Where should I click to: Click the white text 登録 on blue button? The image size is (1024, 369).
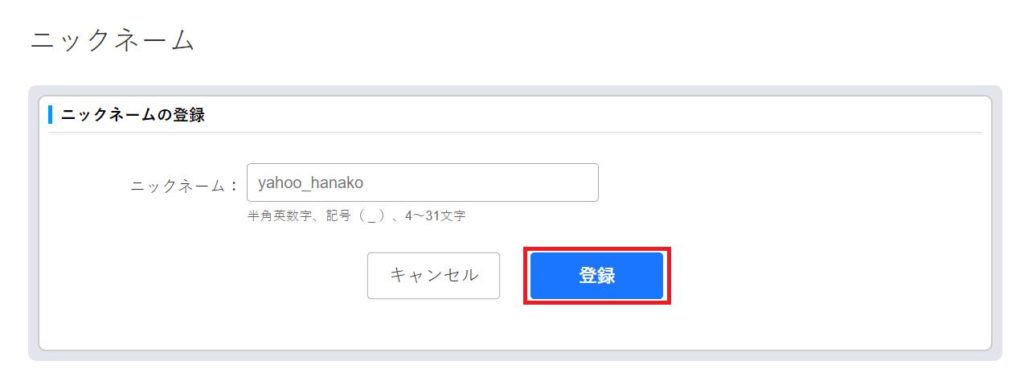[596, 276]
